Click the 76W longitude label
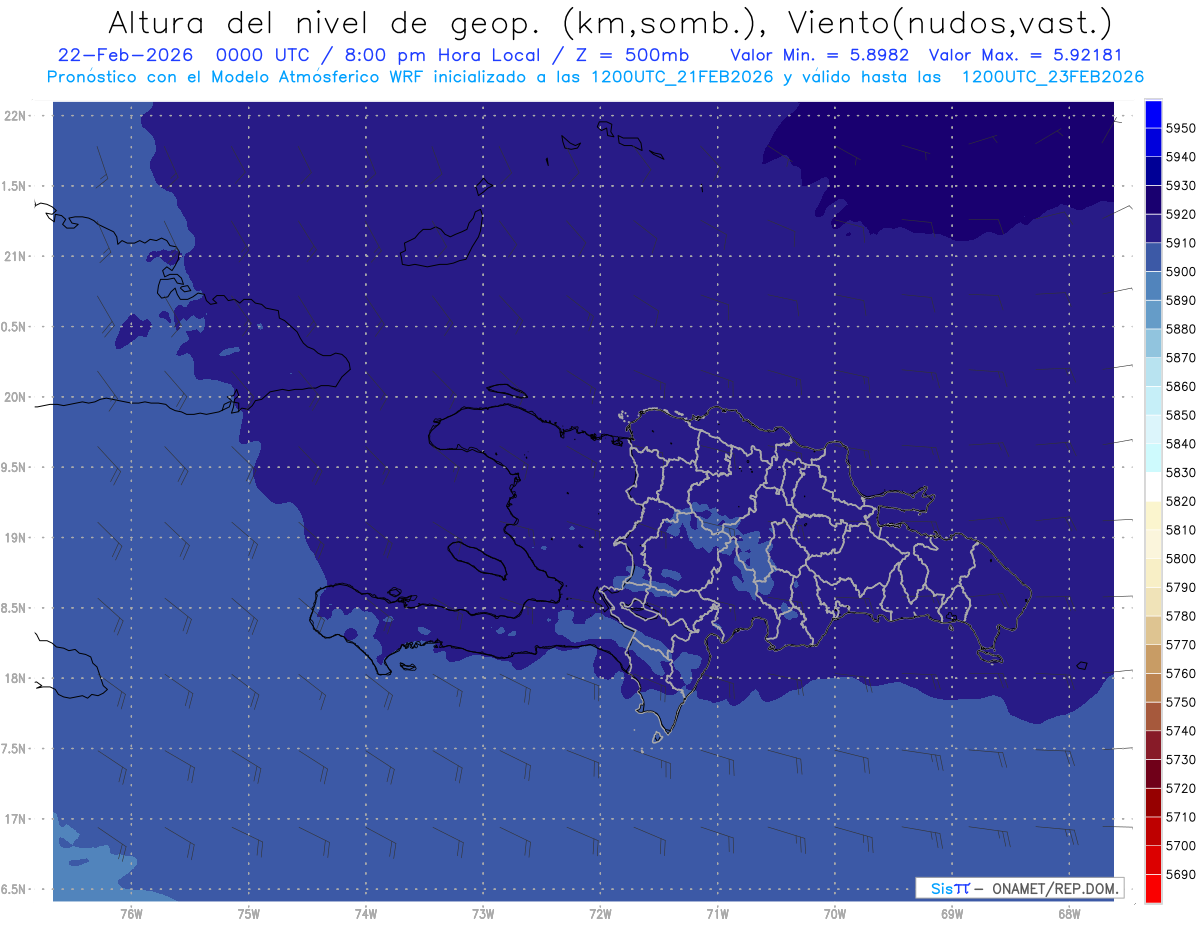The image size is (1200, 927). point(131,914)
